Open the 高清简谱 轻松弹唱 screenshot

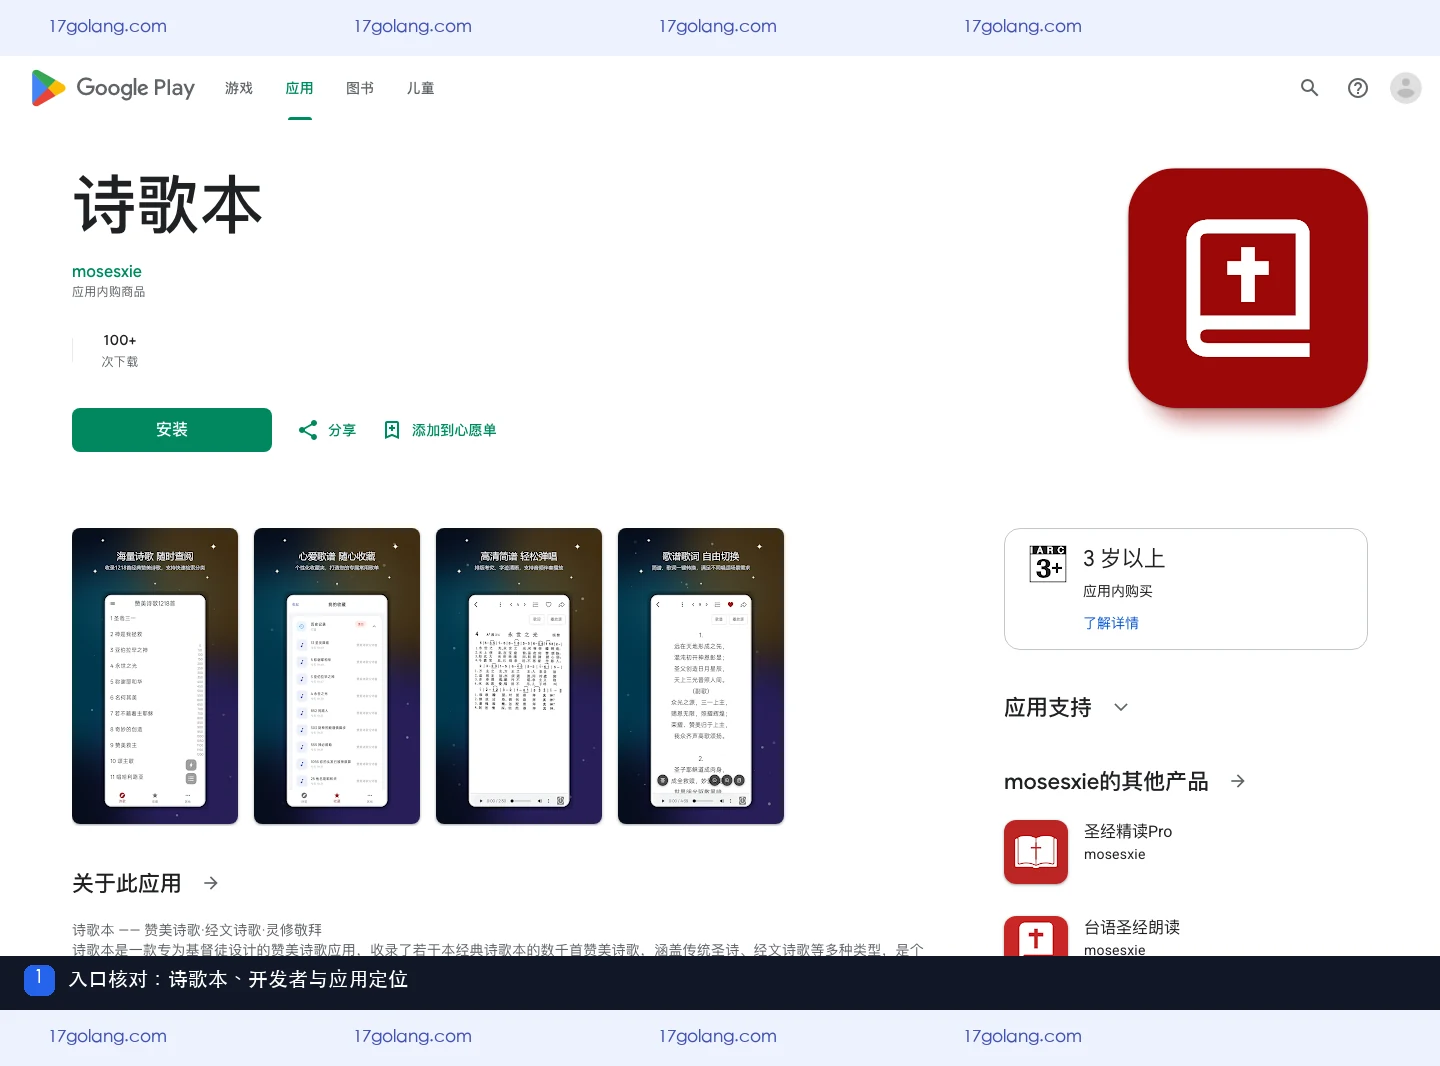click(519, 676)
